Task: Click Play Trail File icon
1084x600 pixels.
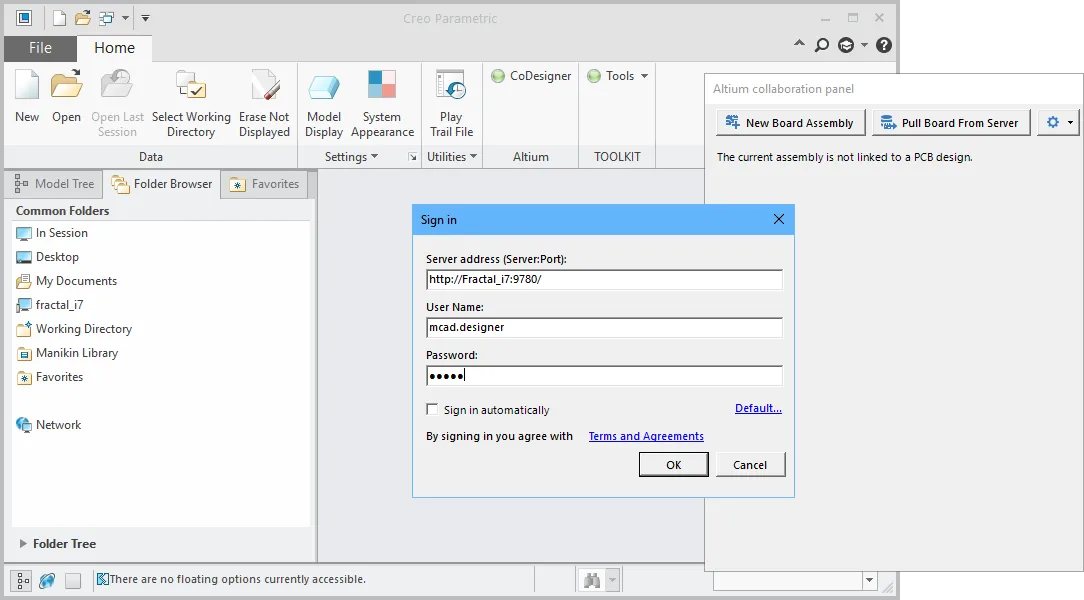Action: [451, 104]
